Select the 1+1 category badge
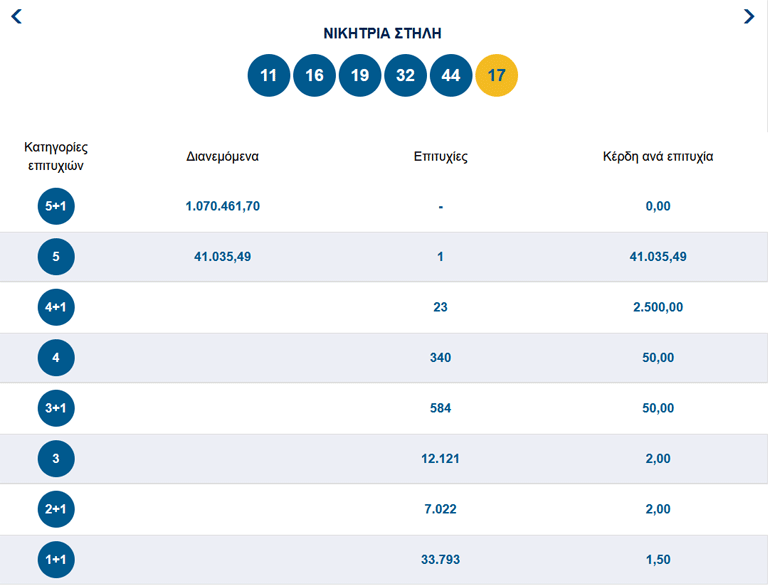Image resolution: width=770 pixels, height=586 pixels. [56, 559]
